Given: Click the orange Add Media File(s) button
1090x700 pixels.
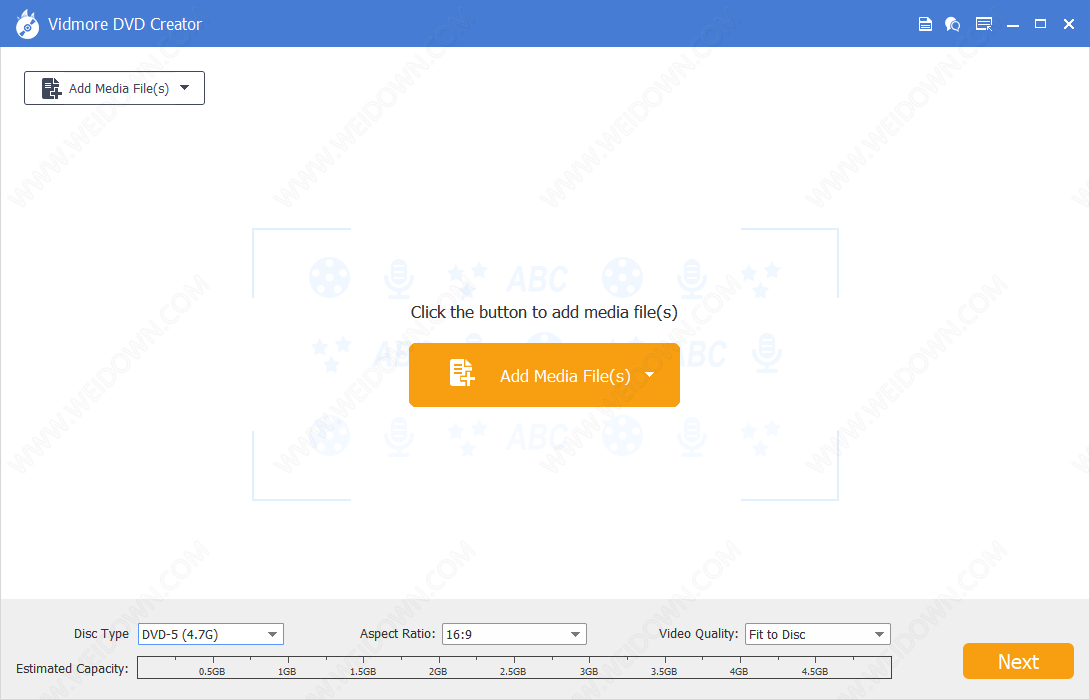Looking at the screenshot, I should tap(544, 375).
